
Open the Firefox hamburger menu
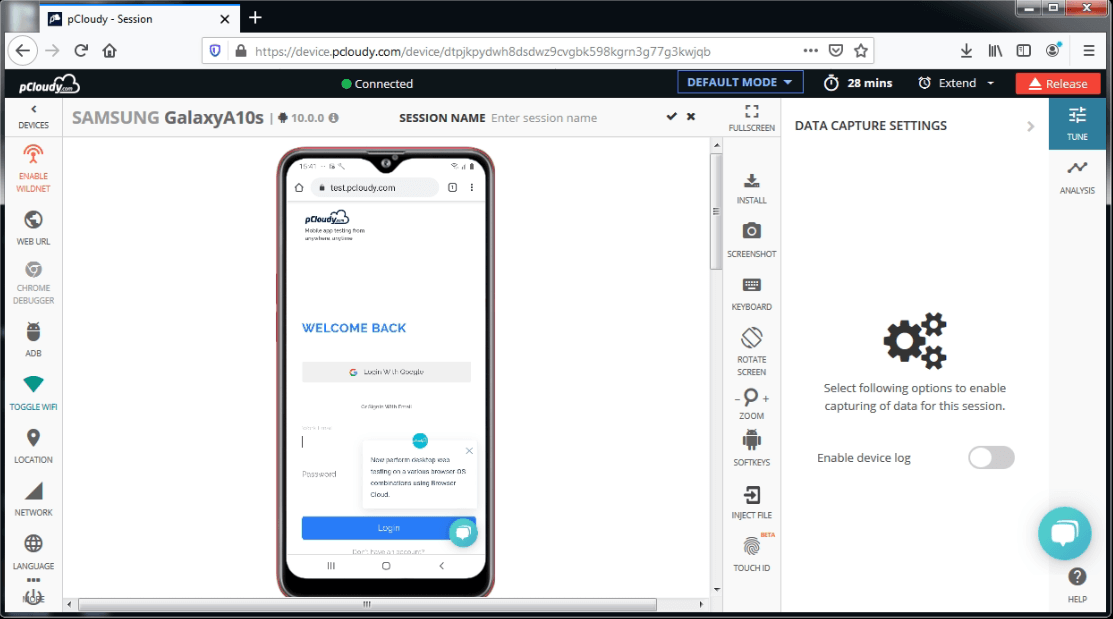(x=1089, y=50)
